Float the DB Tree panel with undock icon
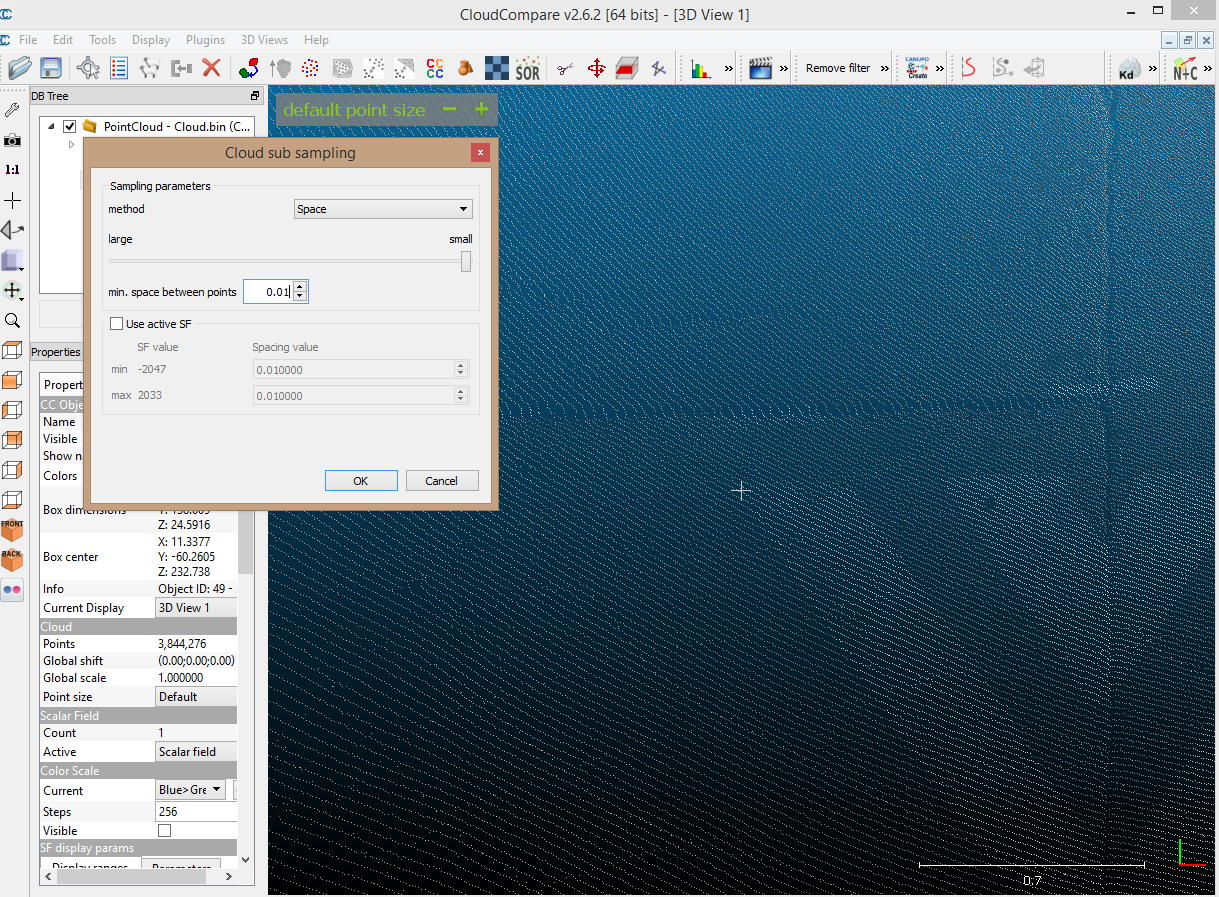Viewport: 1219px width, 897px height. pos(255,96)
